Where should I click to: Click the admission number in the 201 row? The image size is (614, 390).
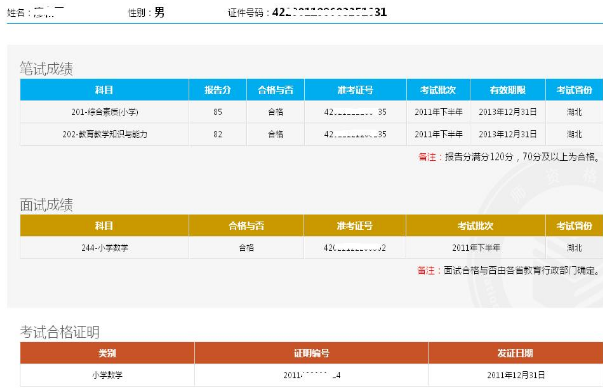tap(355, 112)
